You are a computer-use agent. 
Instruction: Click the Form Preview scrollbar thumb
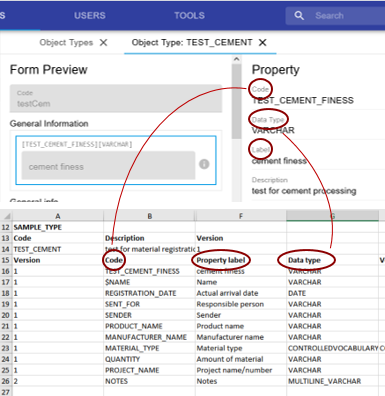(x=236, y=102)
